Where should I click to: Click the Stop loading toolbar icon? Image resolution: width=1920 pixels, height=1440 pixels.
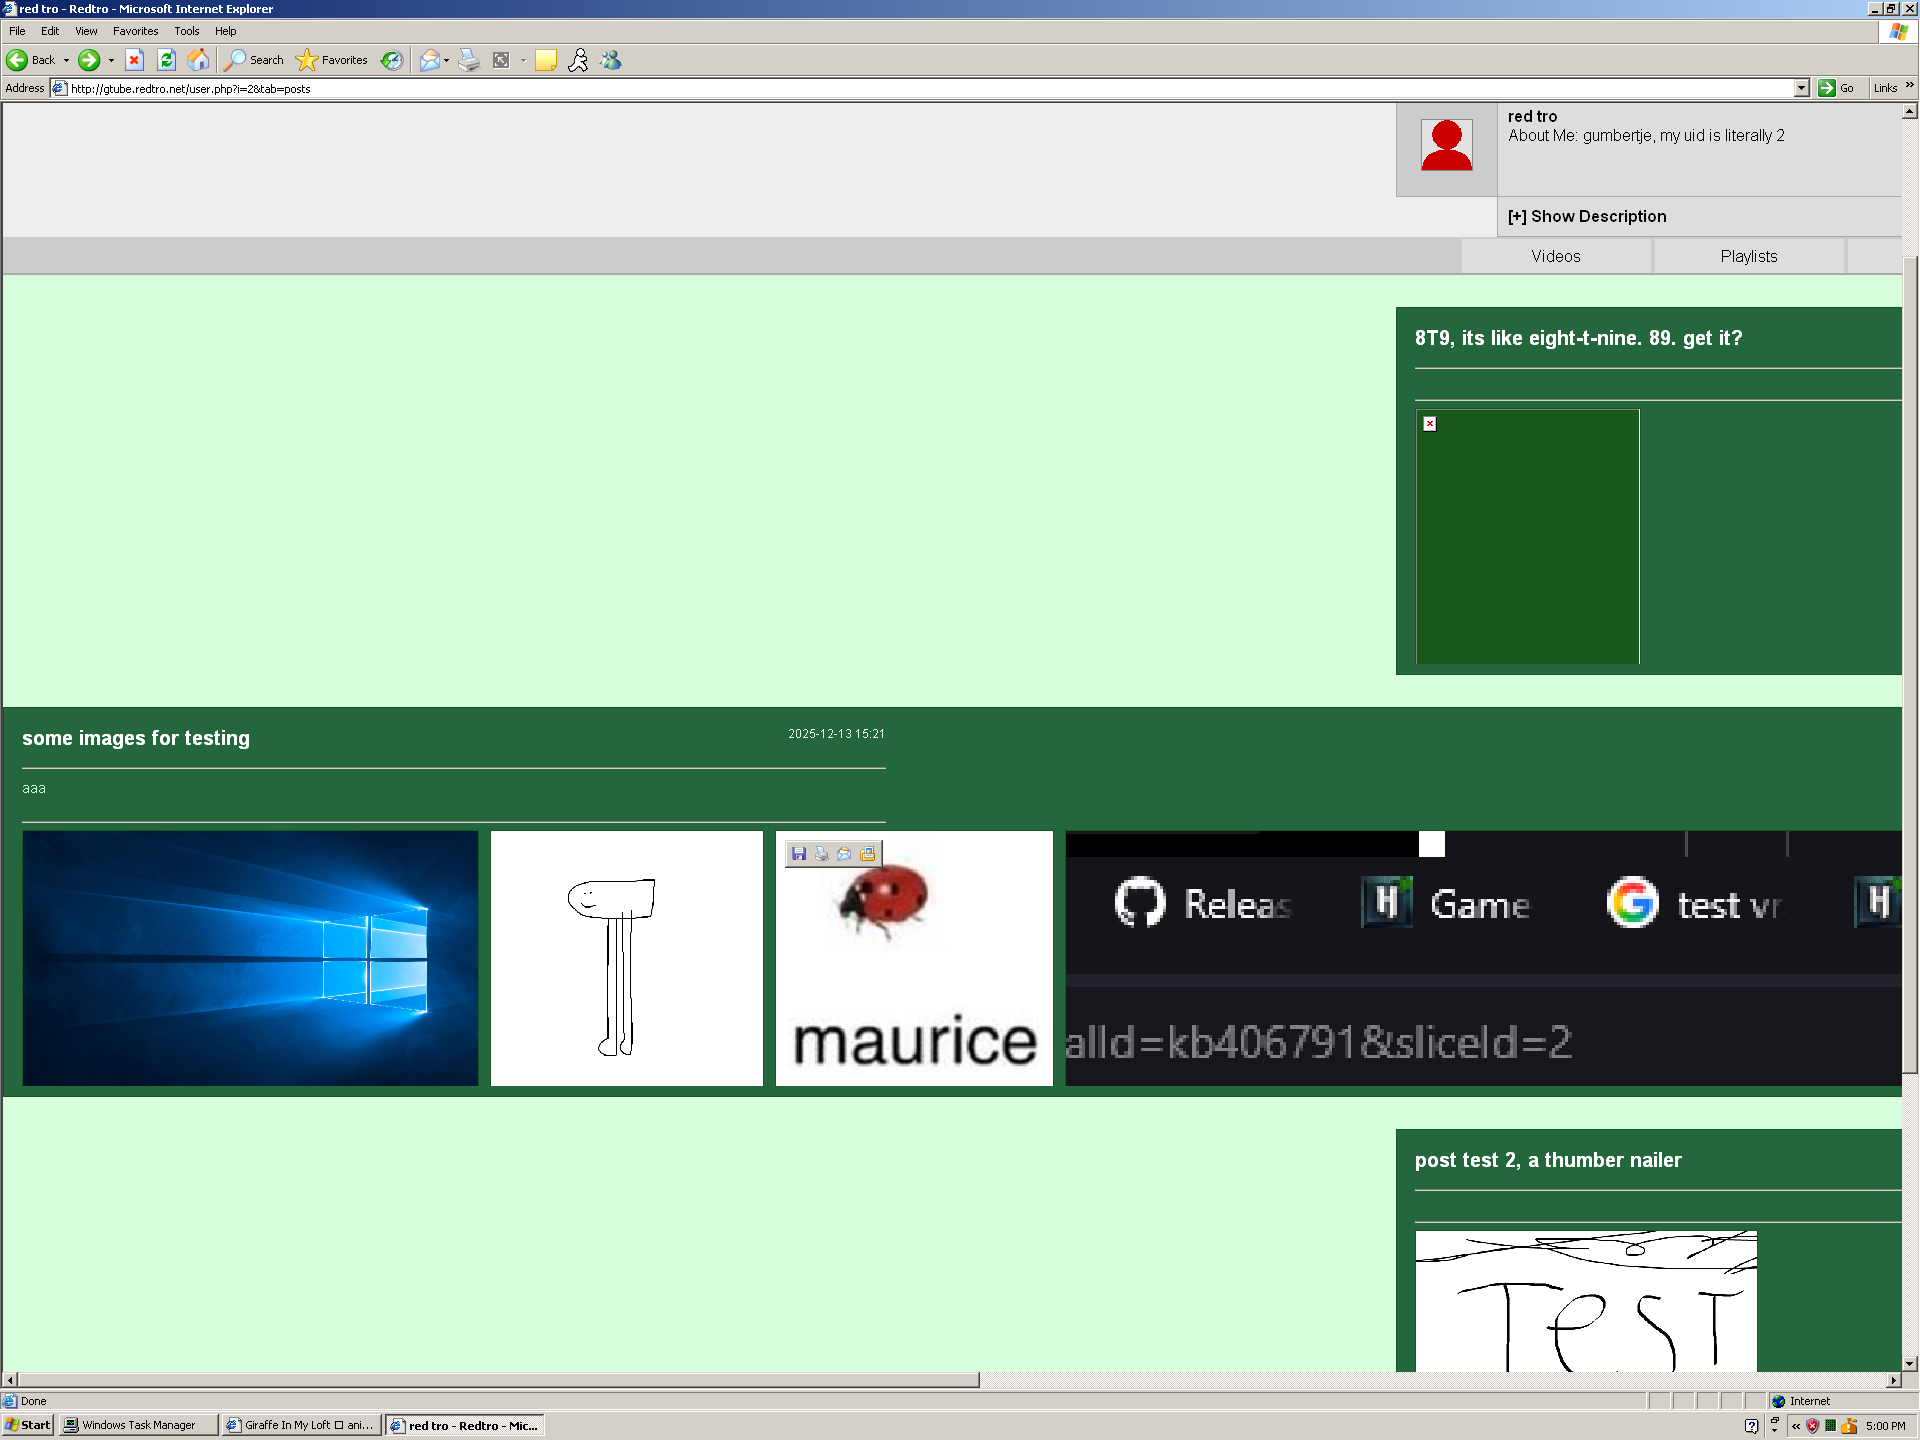134,60
